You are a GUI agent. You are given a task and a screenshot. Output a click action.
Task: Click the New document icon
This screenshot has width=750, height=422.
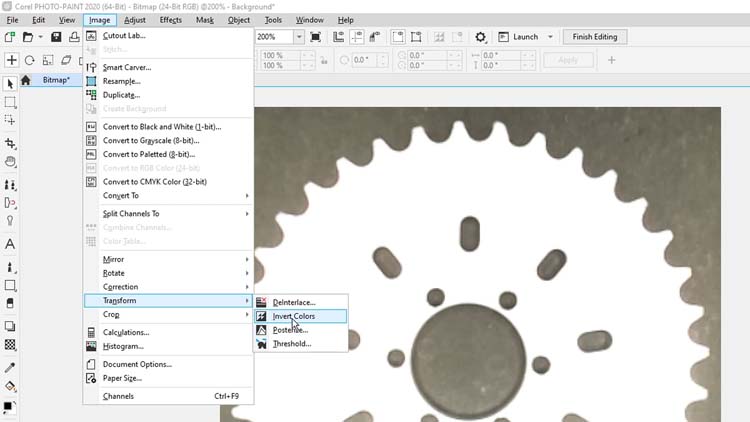pos(10,37)
